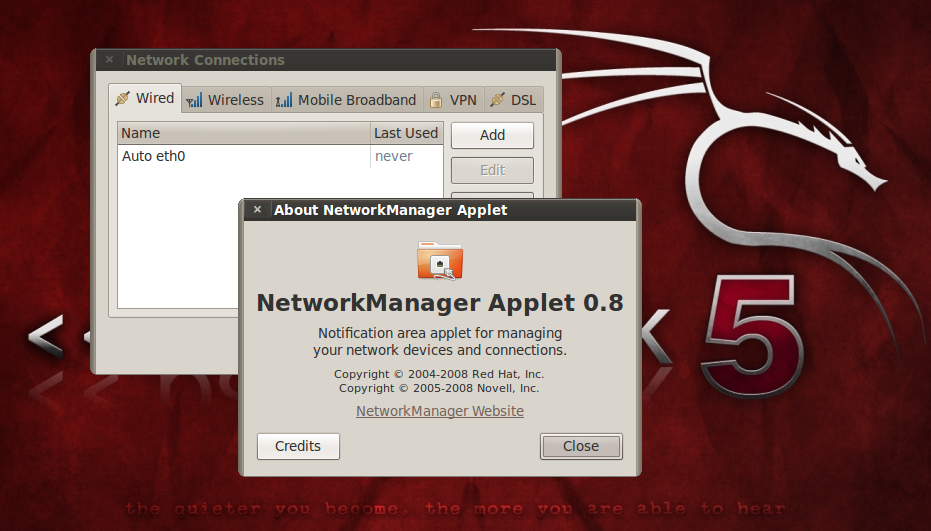Click the NetworkManager Applet logo icon
Image resolution: width=931 pixels, height=531 pixels.
click(440, 260)
